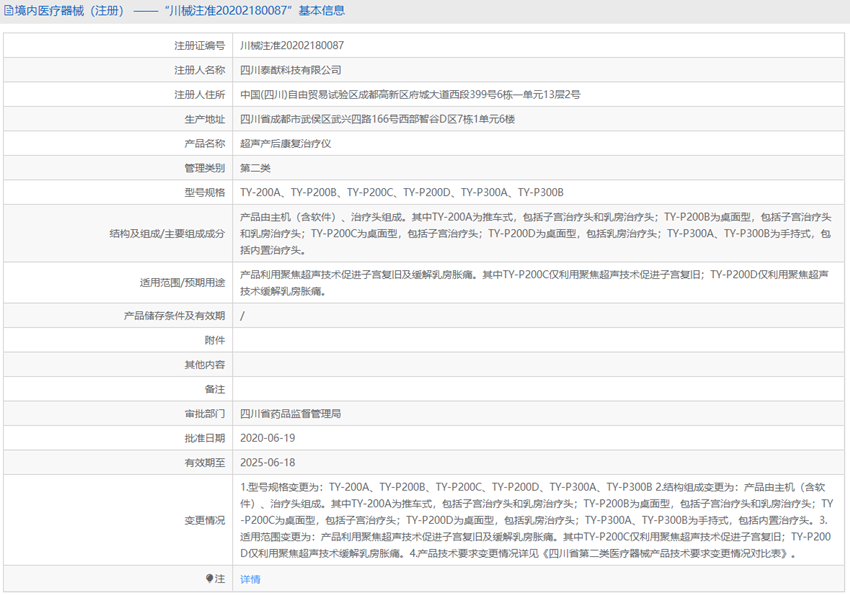Click the 备注 label

coord(215,389)
